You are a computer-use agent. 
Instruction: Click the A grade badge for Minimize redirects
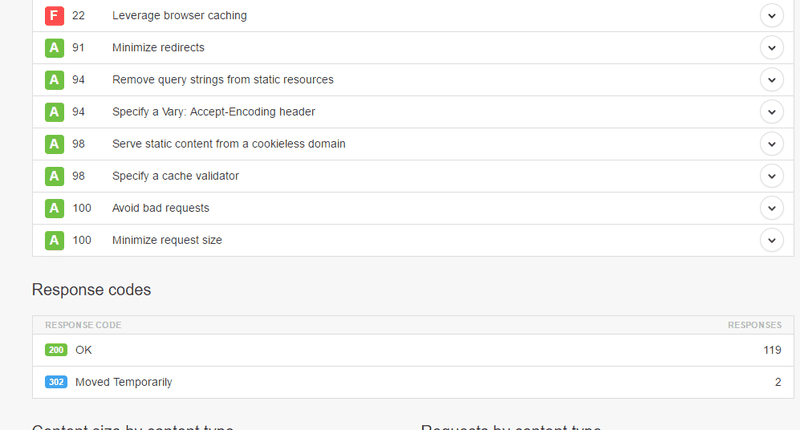point(54,48)
